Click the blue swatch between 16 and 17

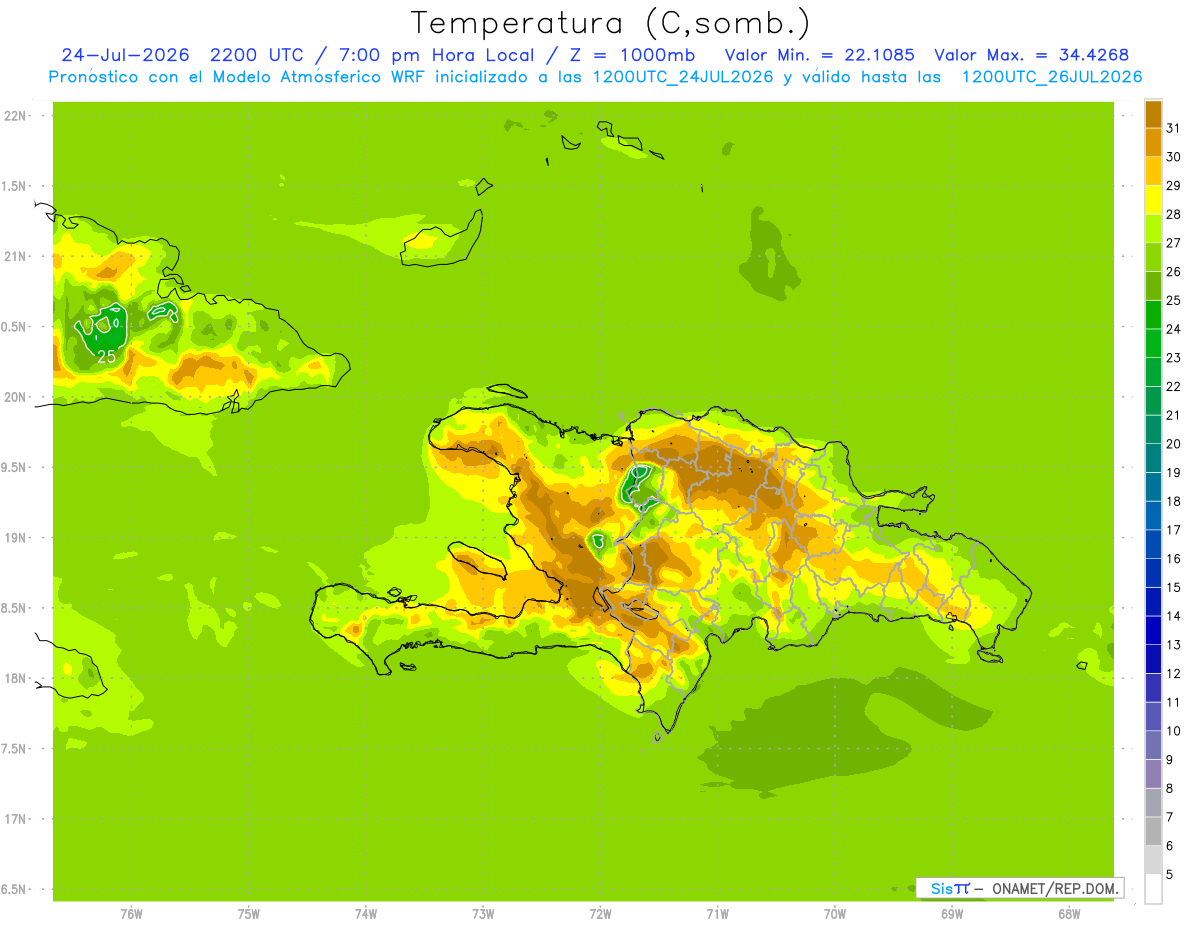[1153, 544]
